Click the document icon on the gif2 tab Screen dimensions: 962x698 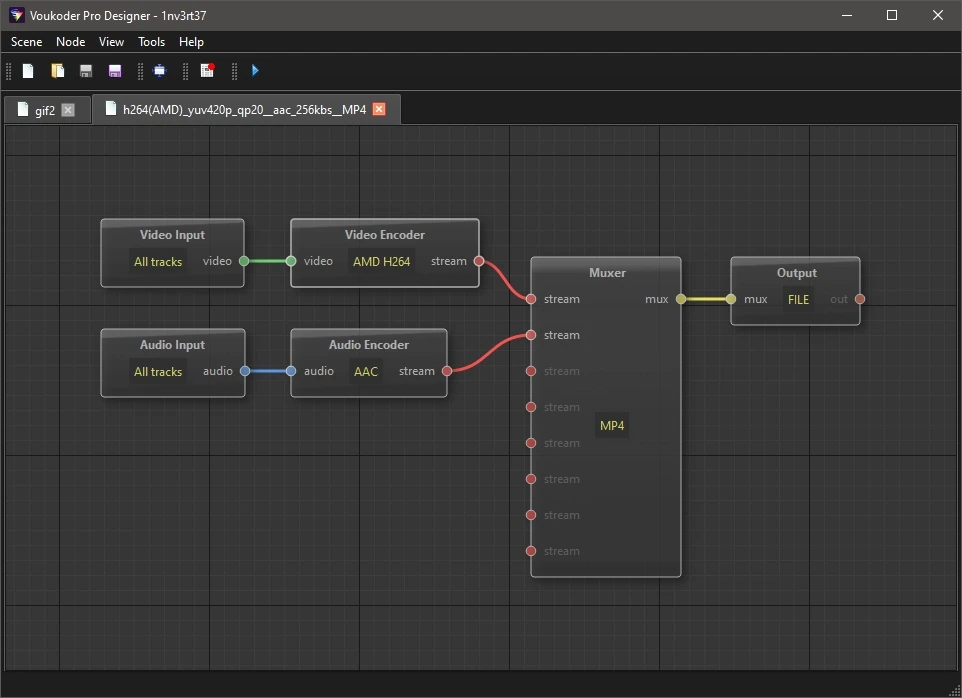click(23, 109)
